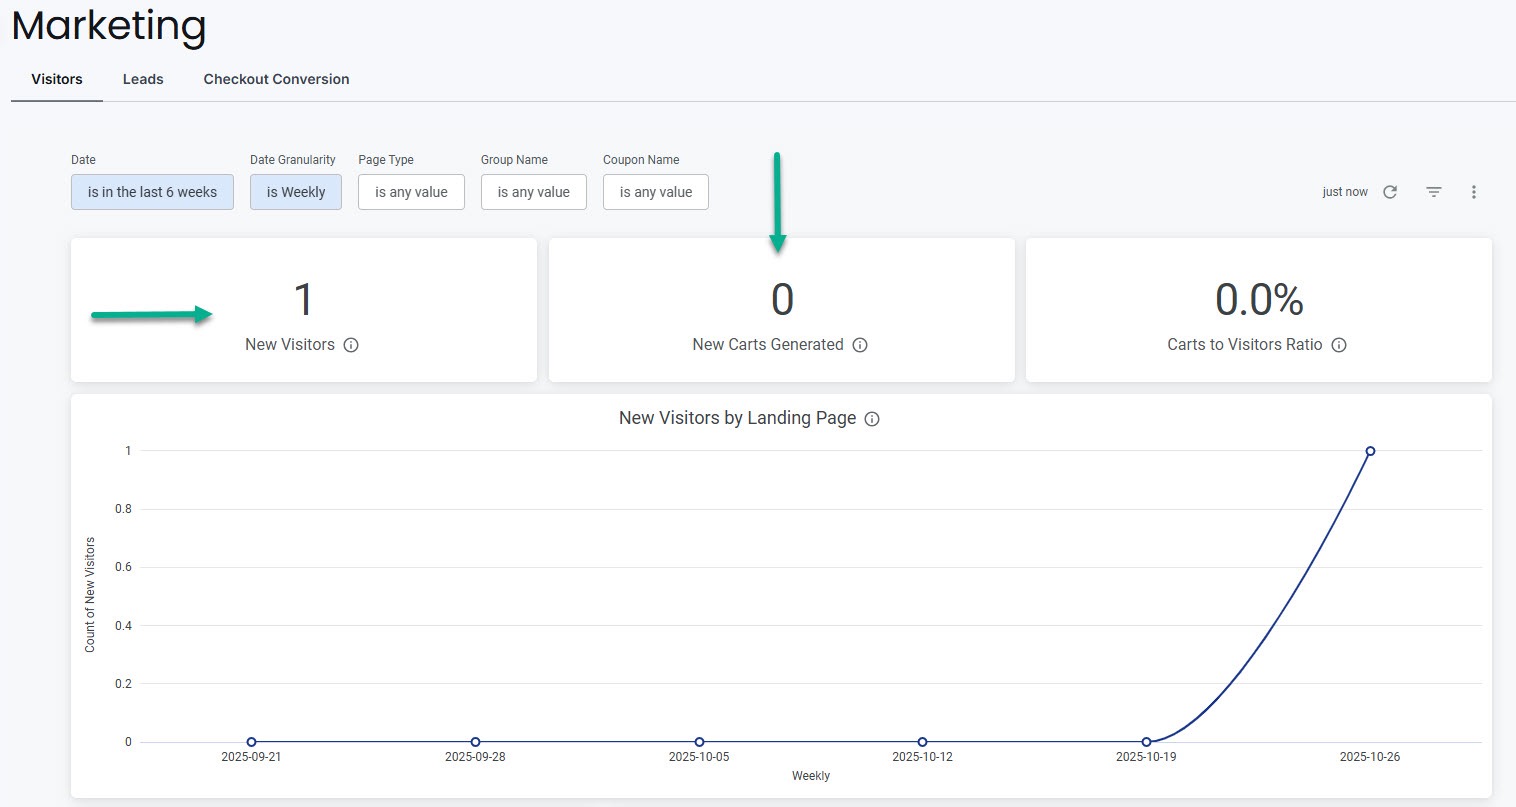Viewport: 1516px width, 807px height.
Task: Click the '2025-09-21' x-axis date label
Action: [251, 757]
